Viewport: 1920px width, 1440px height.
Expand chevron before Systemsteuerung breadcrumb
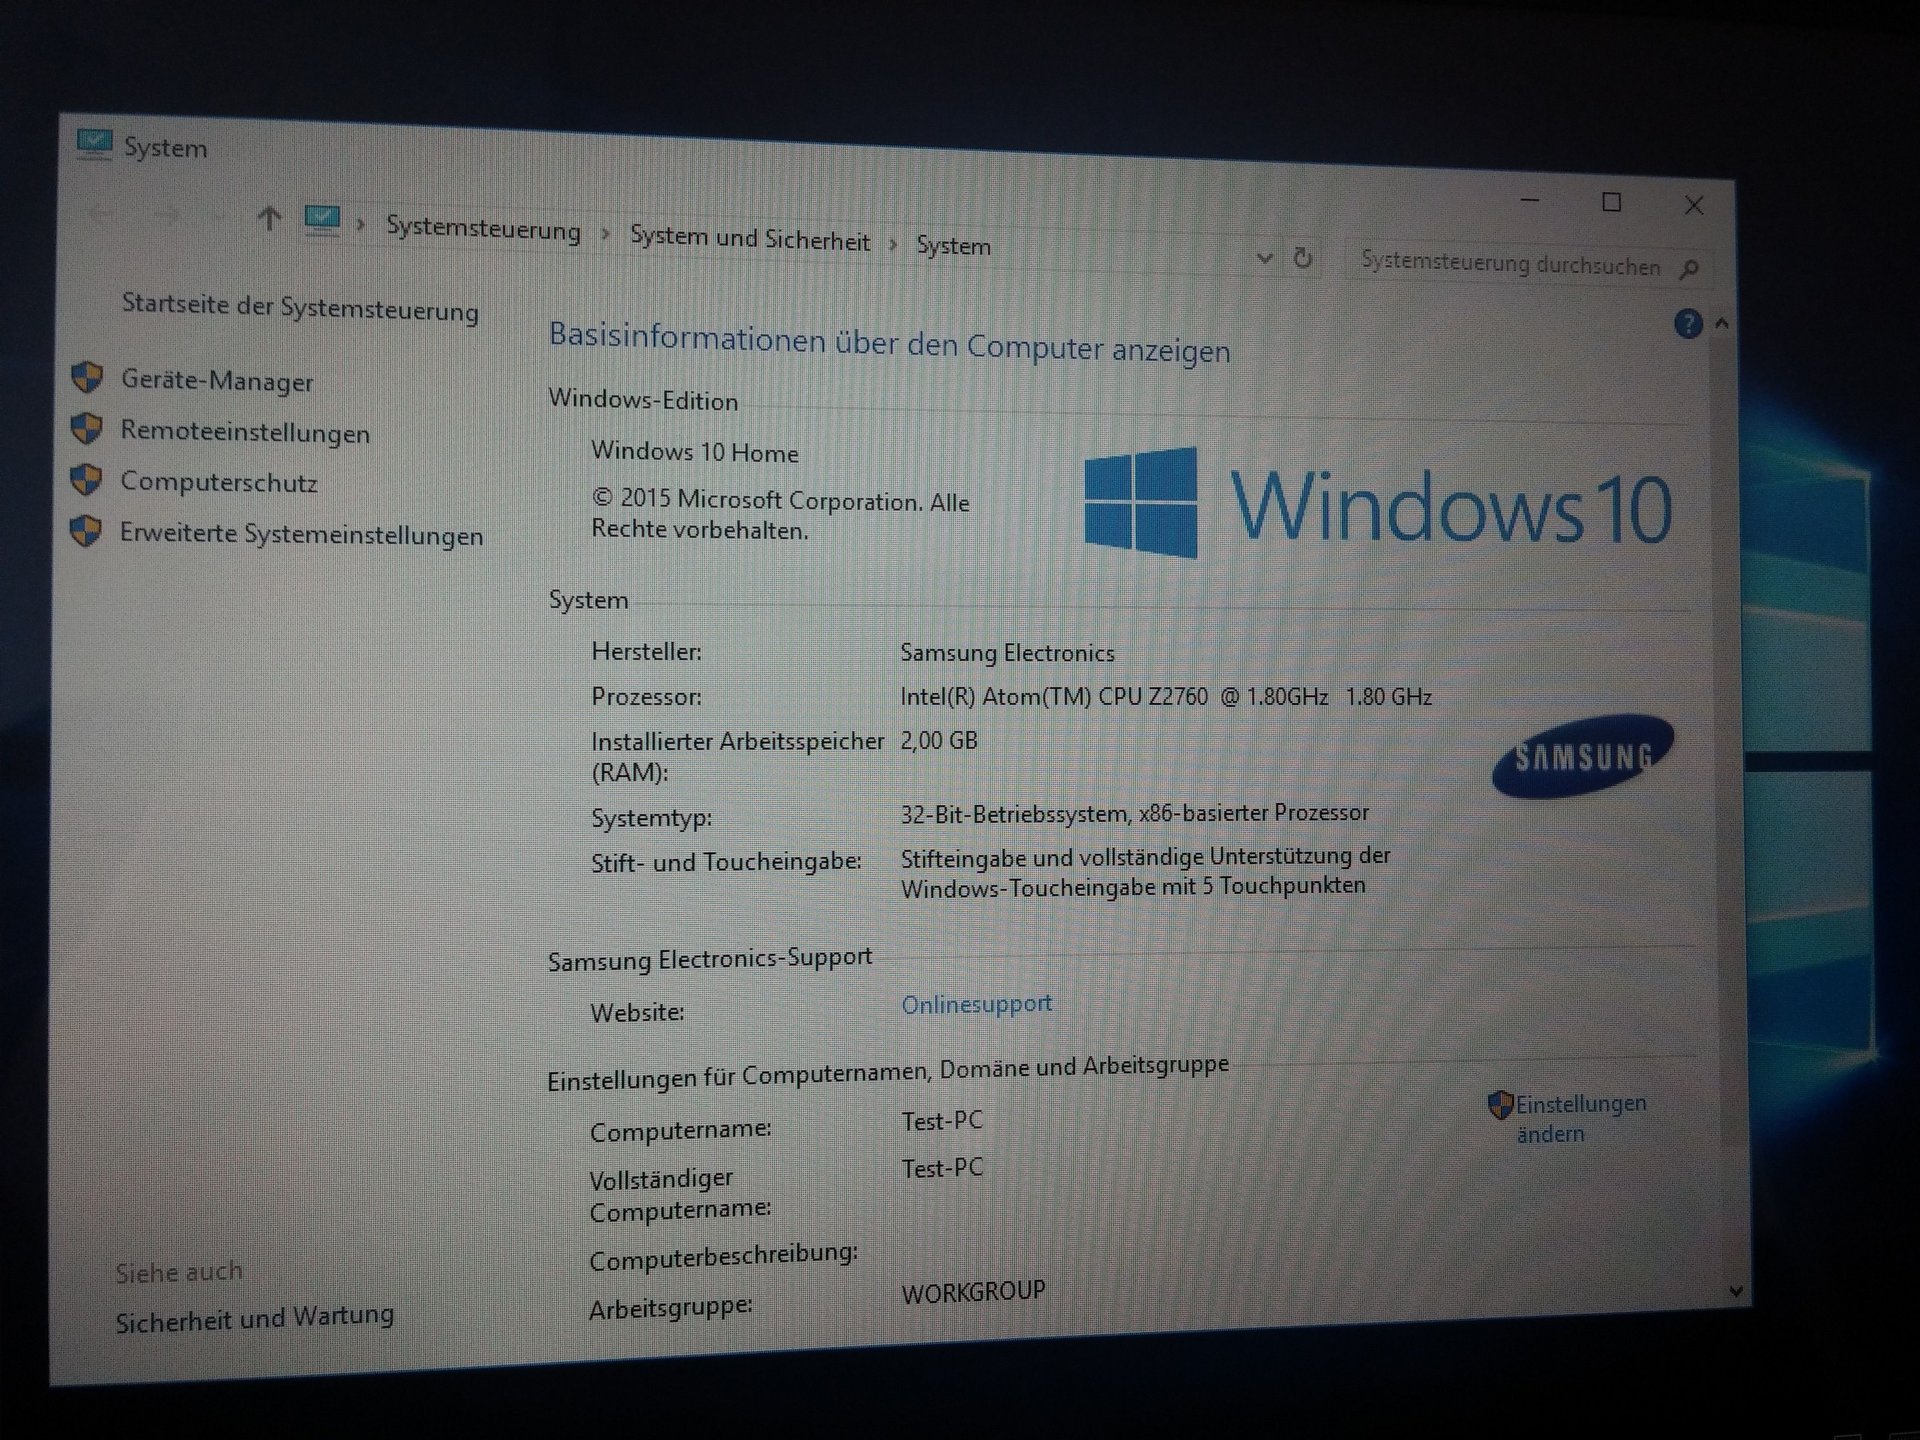361,224
